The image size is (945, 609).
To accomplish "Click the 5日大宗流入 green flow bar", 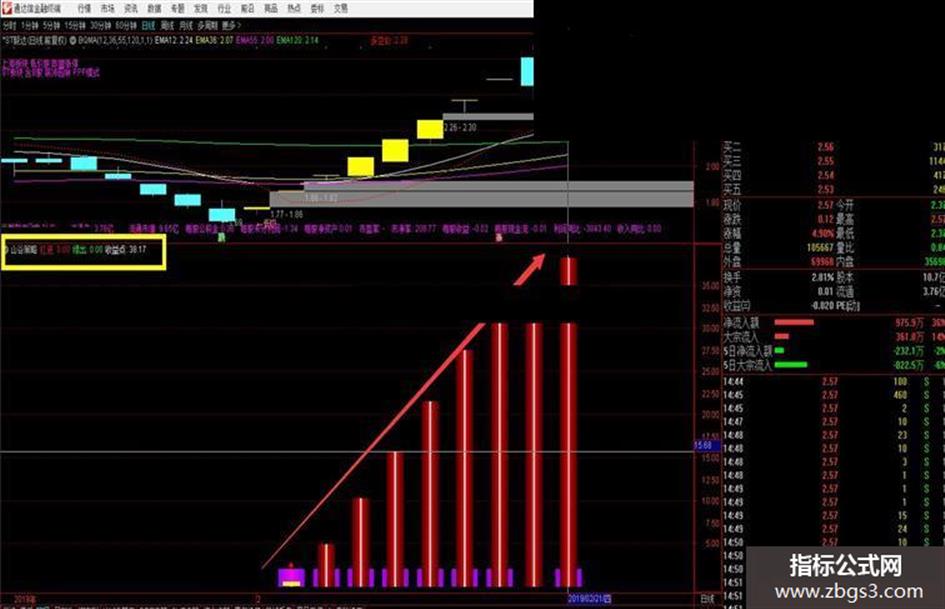I will point(791,365).
